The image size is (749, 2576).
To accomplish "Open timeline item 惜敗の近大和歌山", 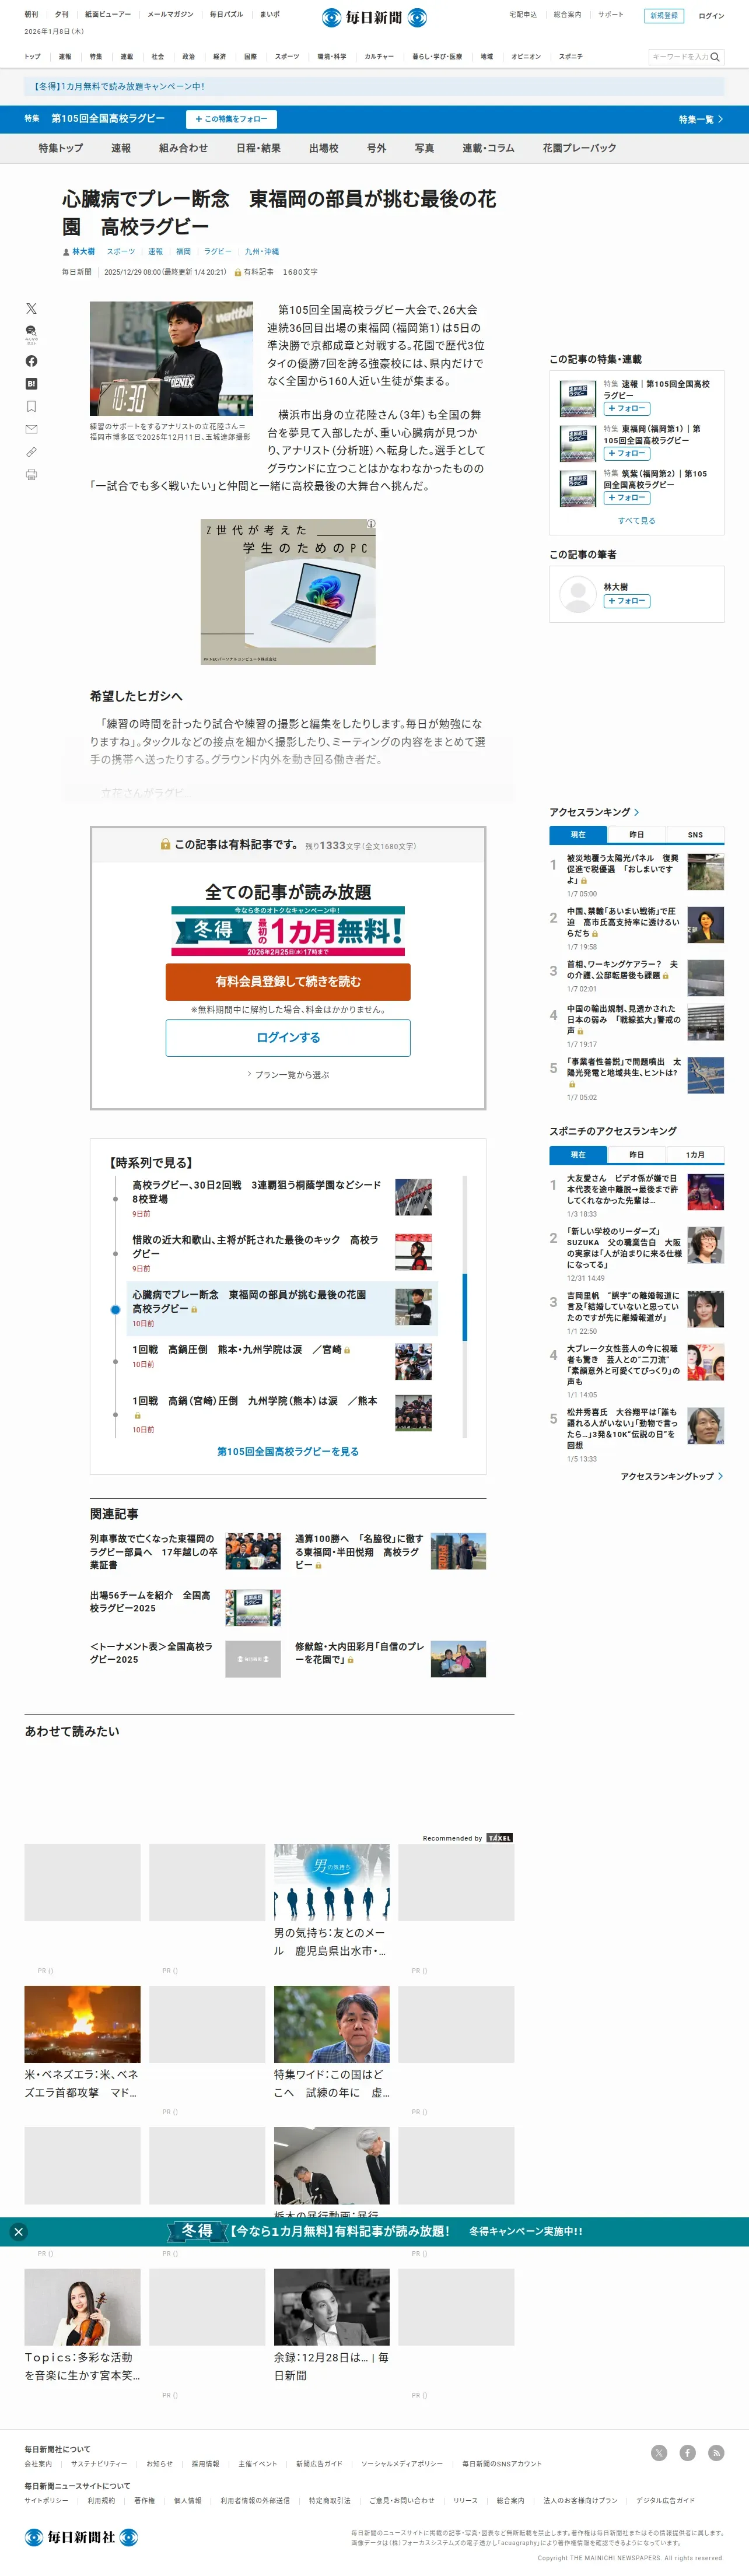I will tap(257, 1246).
